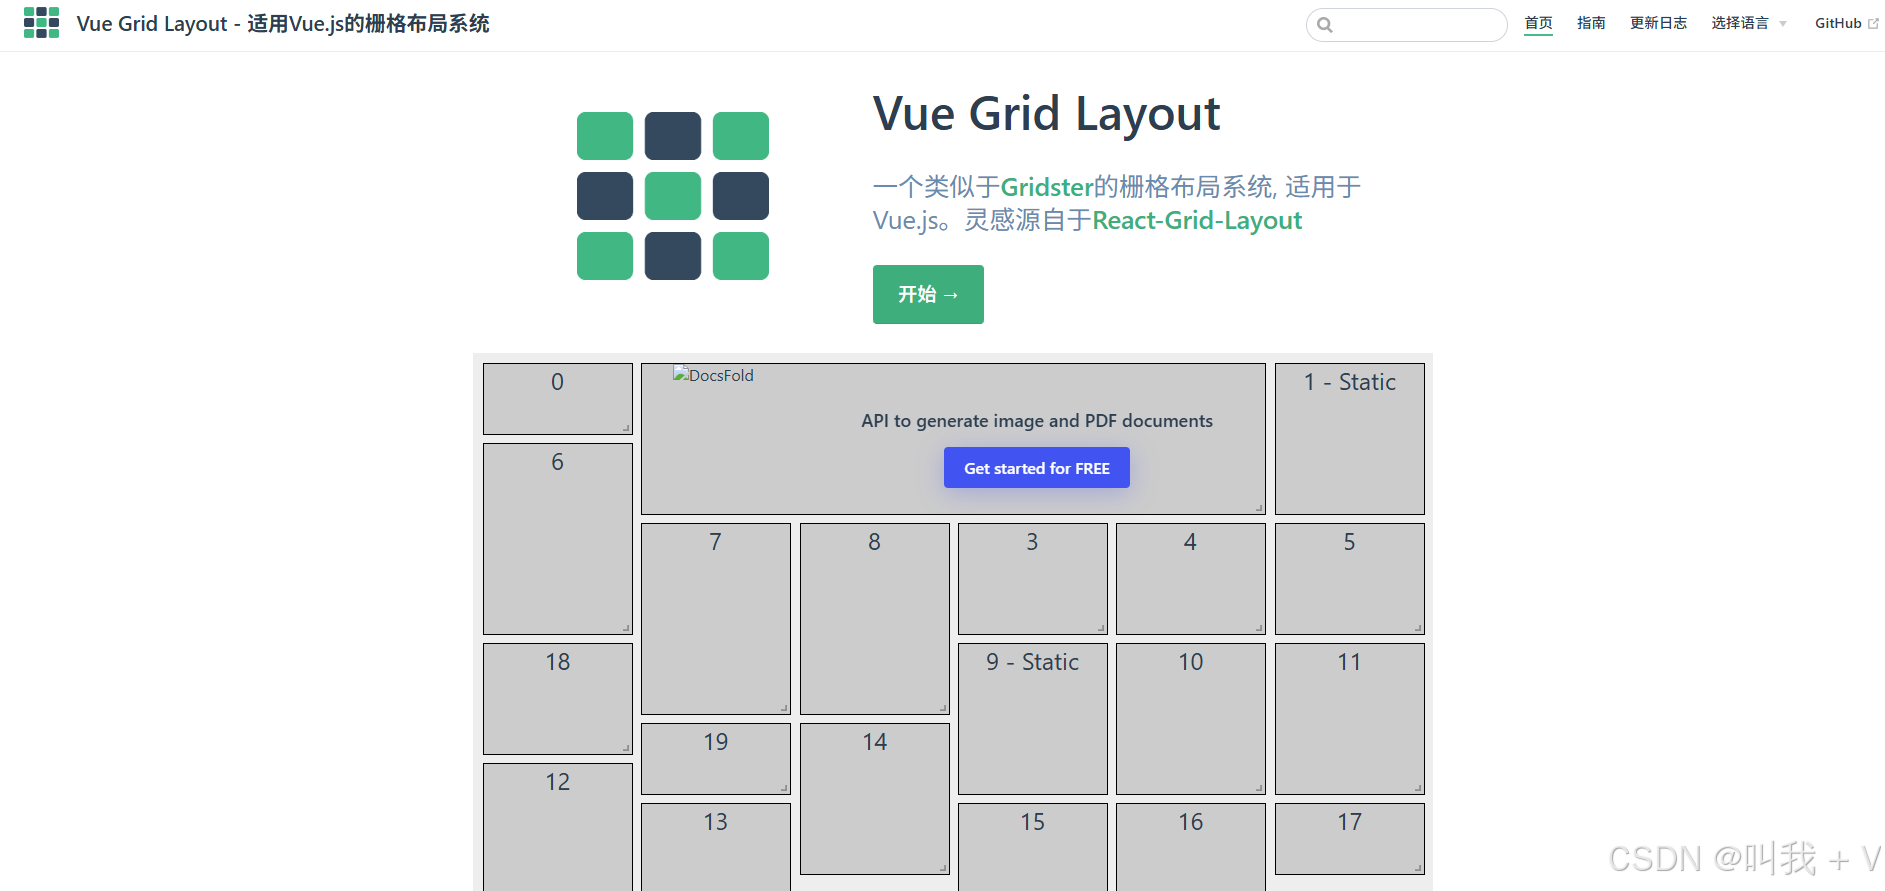Click the 开始 → start button

pyautogui.click(x=928, y=294)
